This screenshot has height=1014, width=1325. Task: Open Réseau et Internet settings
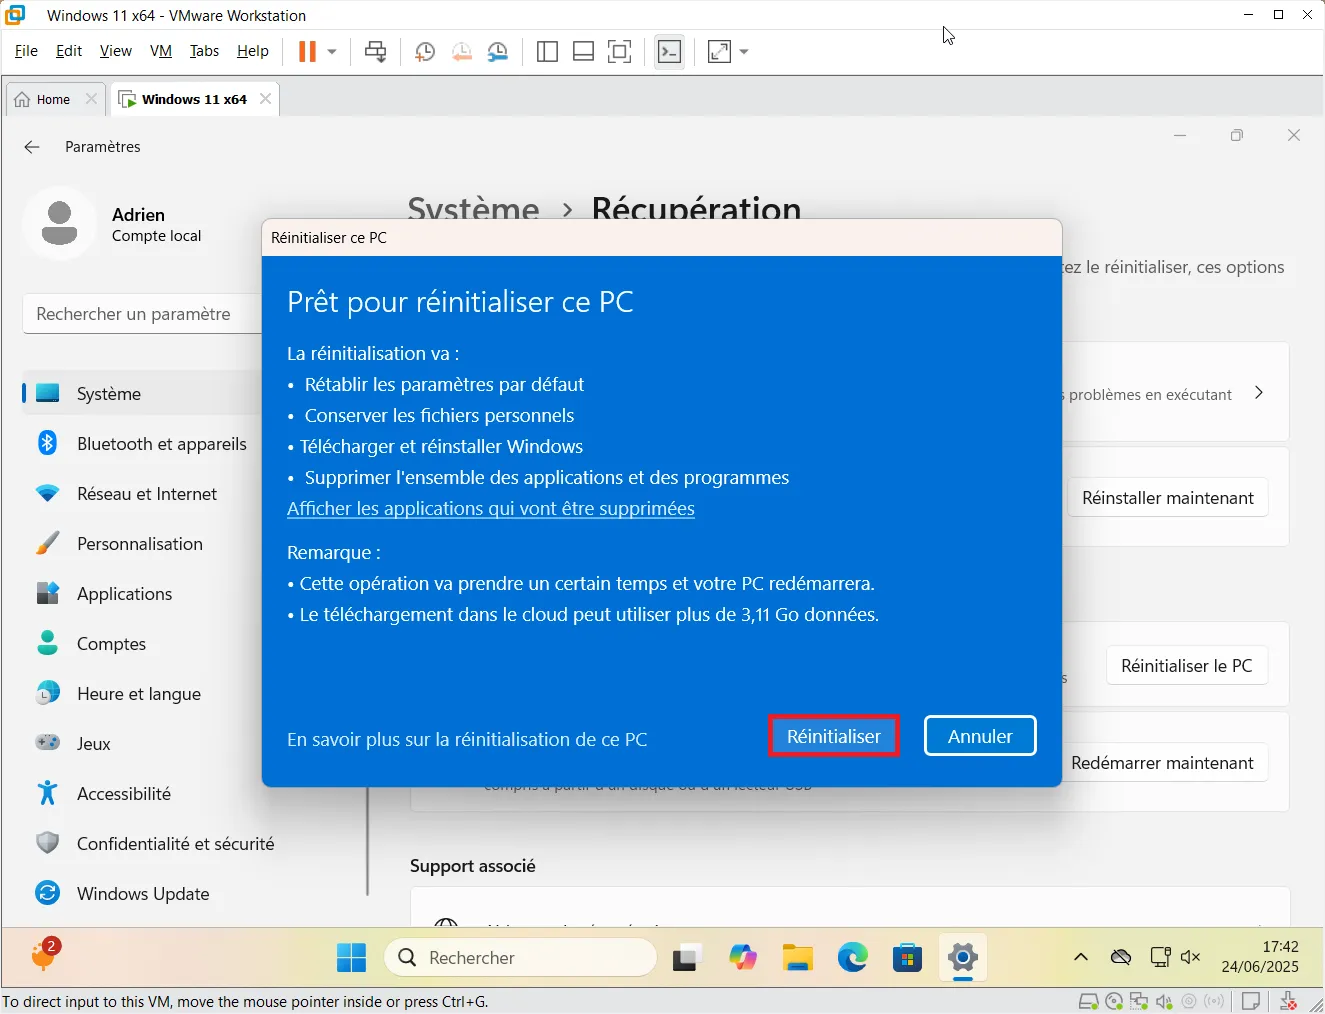click(142, 494)
